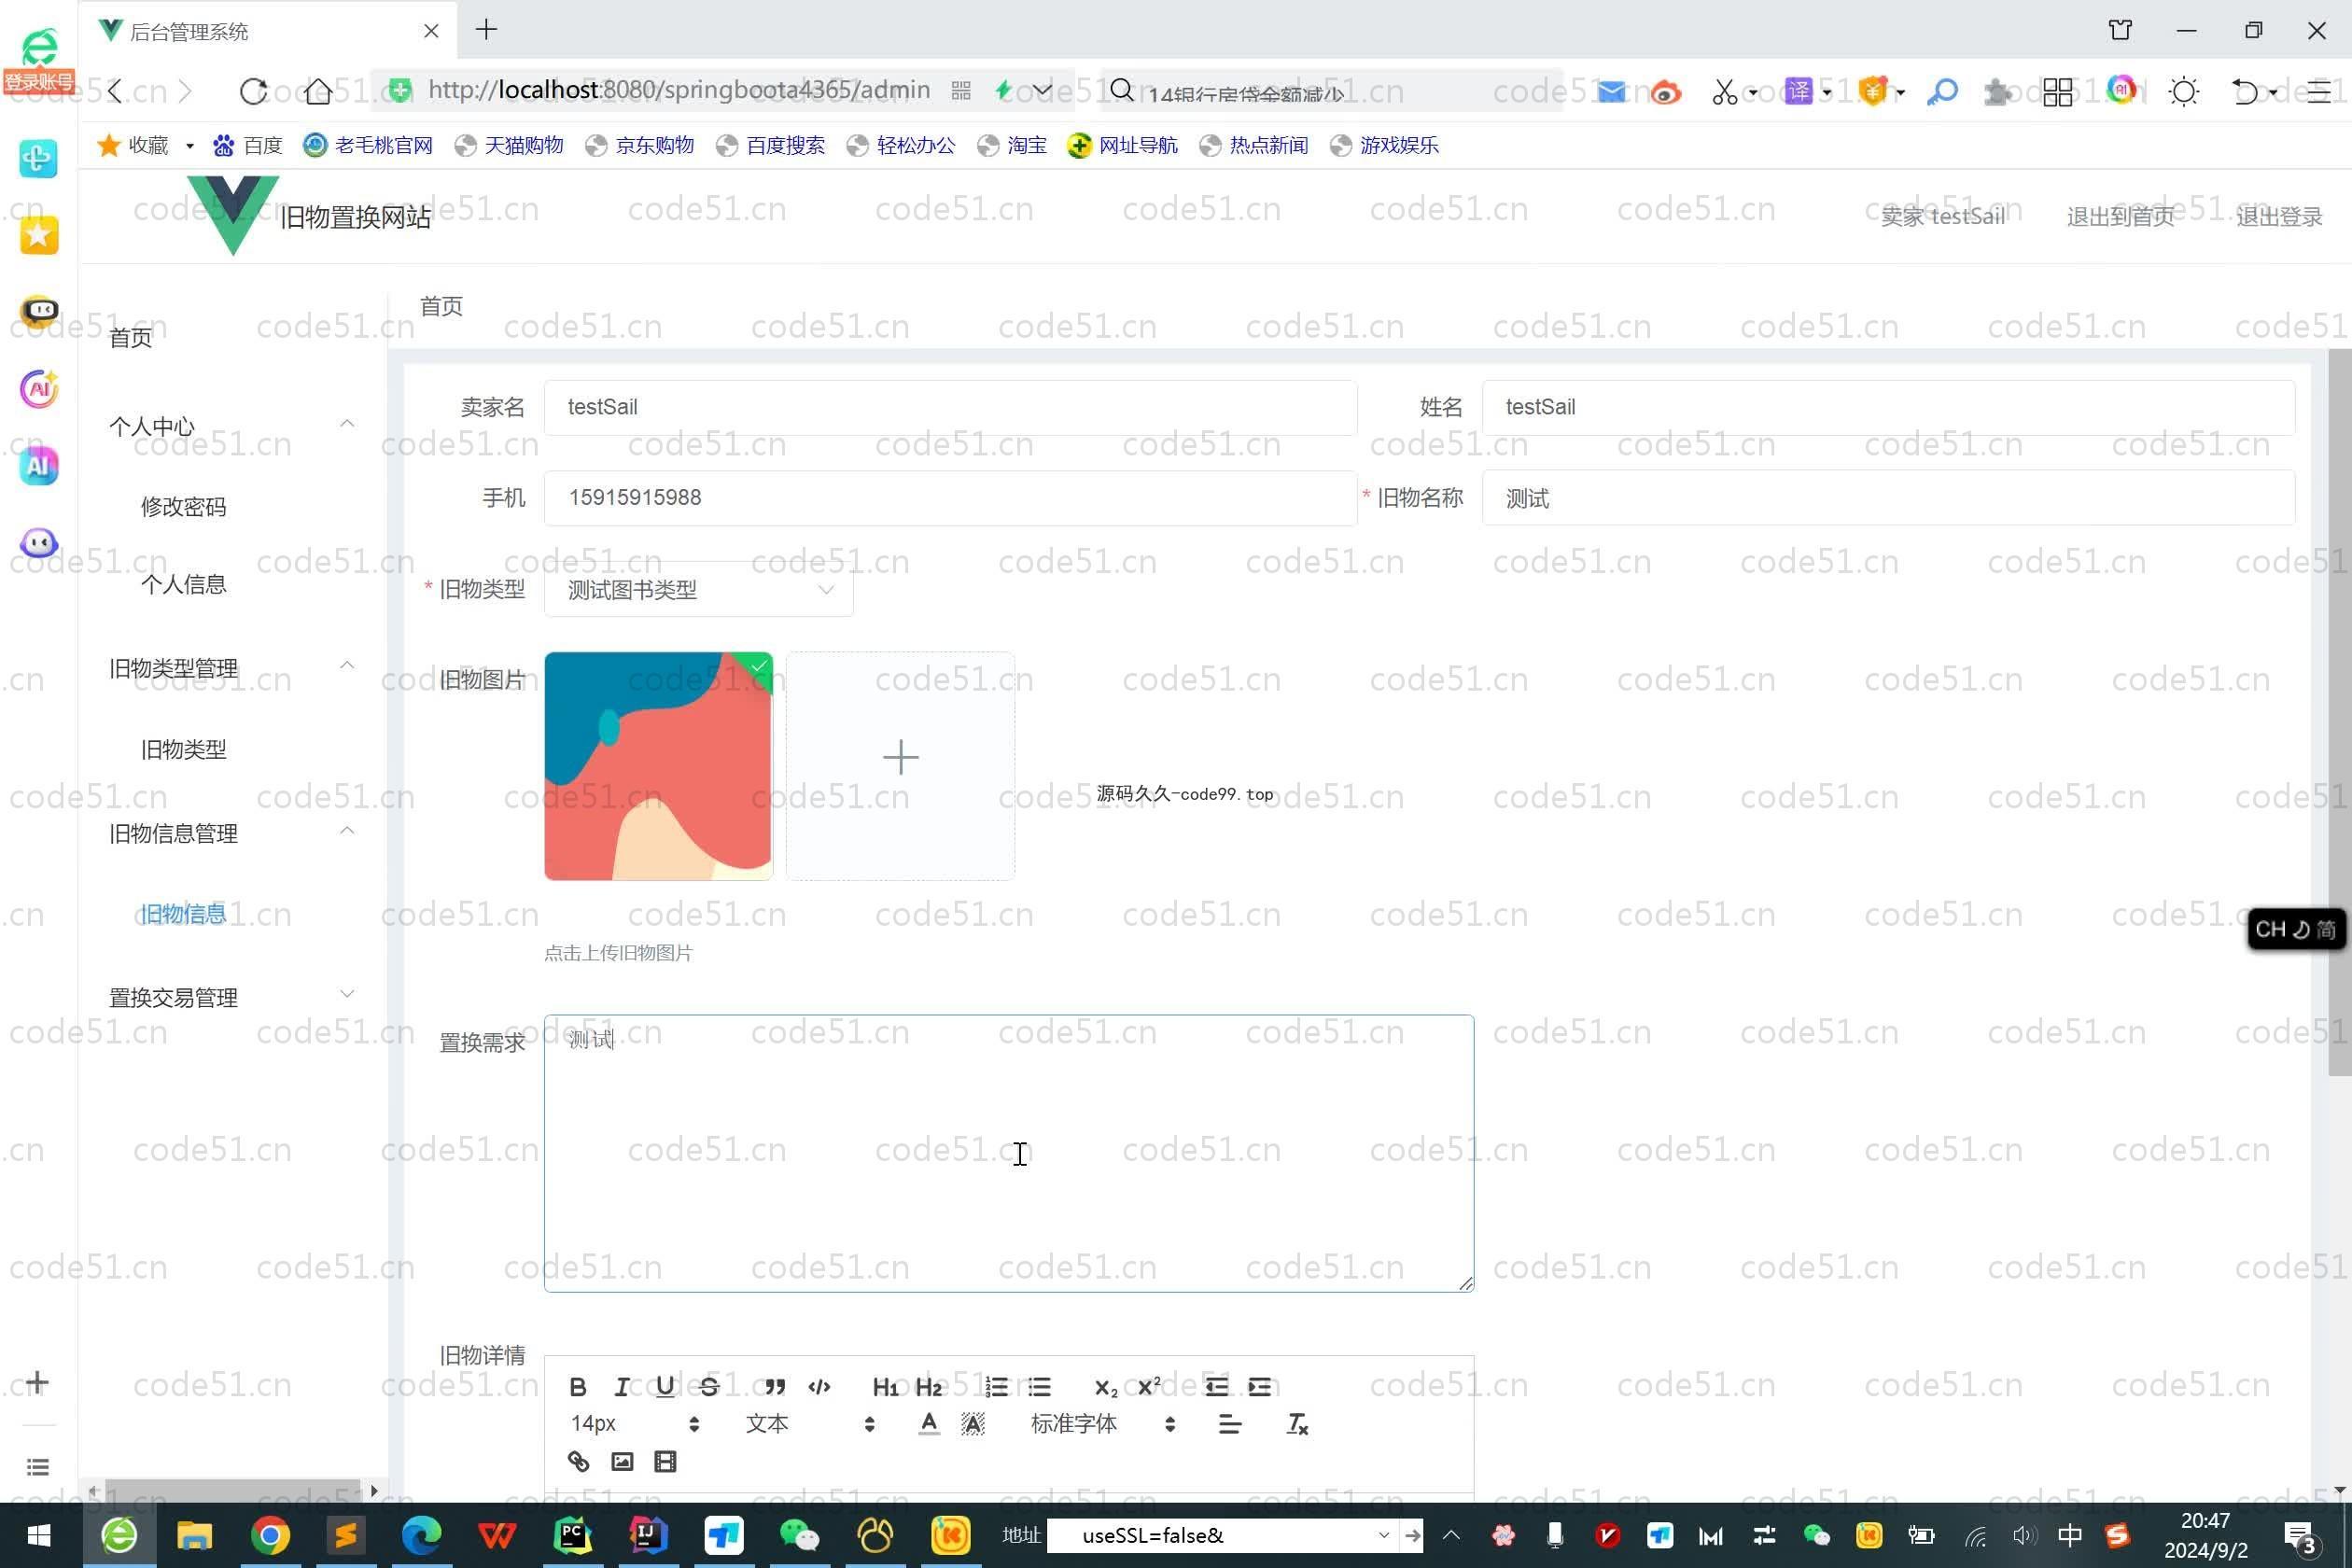Image resolution: width=2352 pixels, height=1568 pixels.
Task: Click the 置换需求 text area
Action: pos(1009,1153)
